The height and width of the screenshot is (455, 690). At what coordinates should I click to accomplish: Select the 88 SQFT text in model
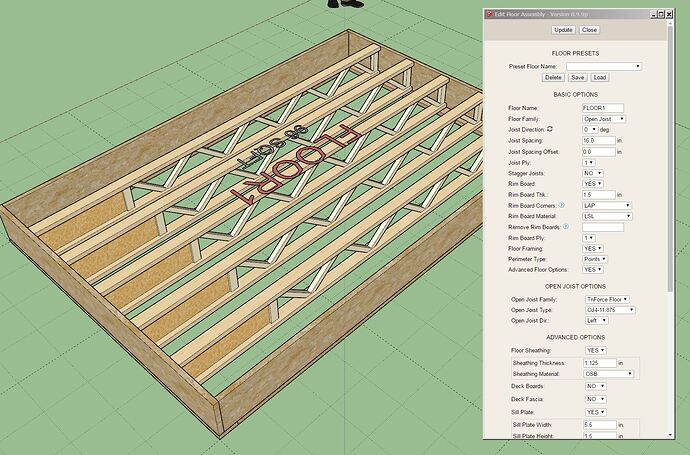[271, 147]
